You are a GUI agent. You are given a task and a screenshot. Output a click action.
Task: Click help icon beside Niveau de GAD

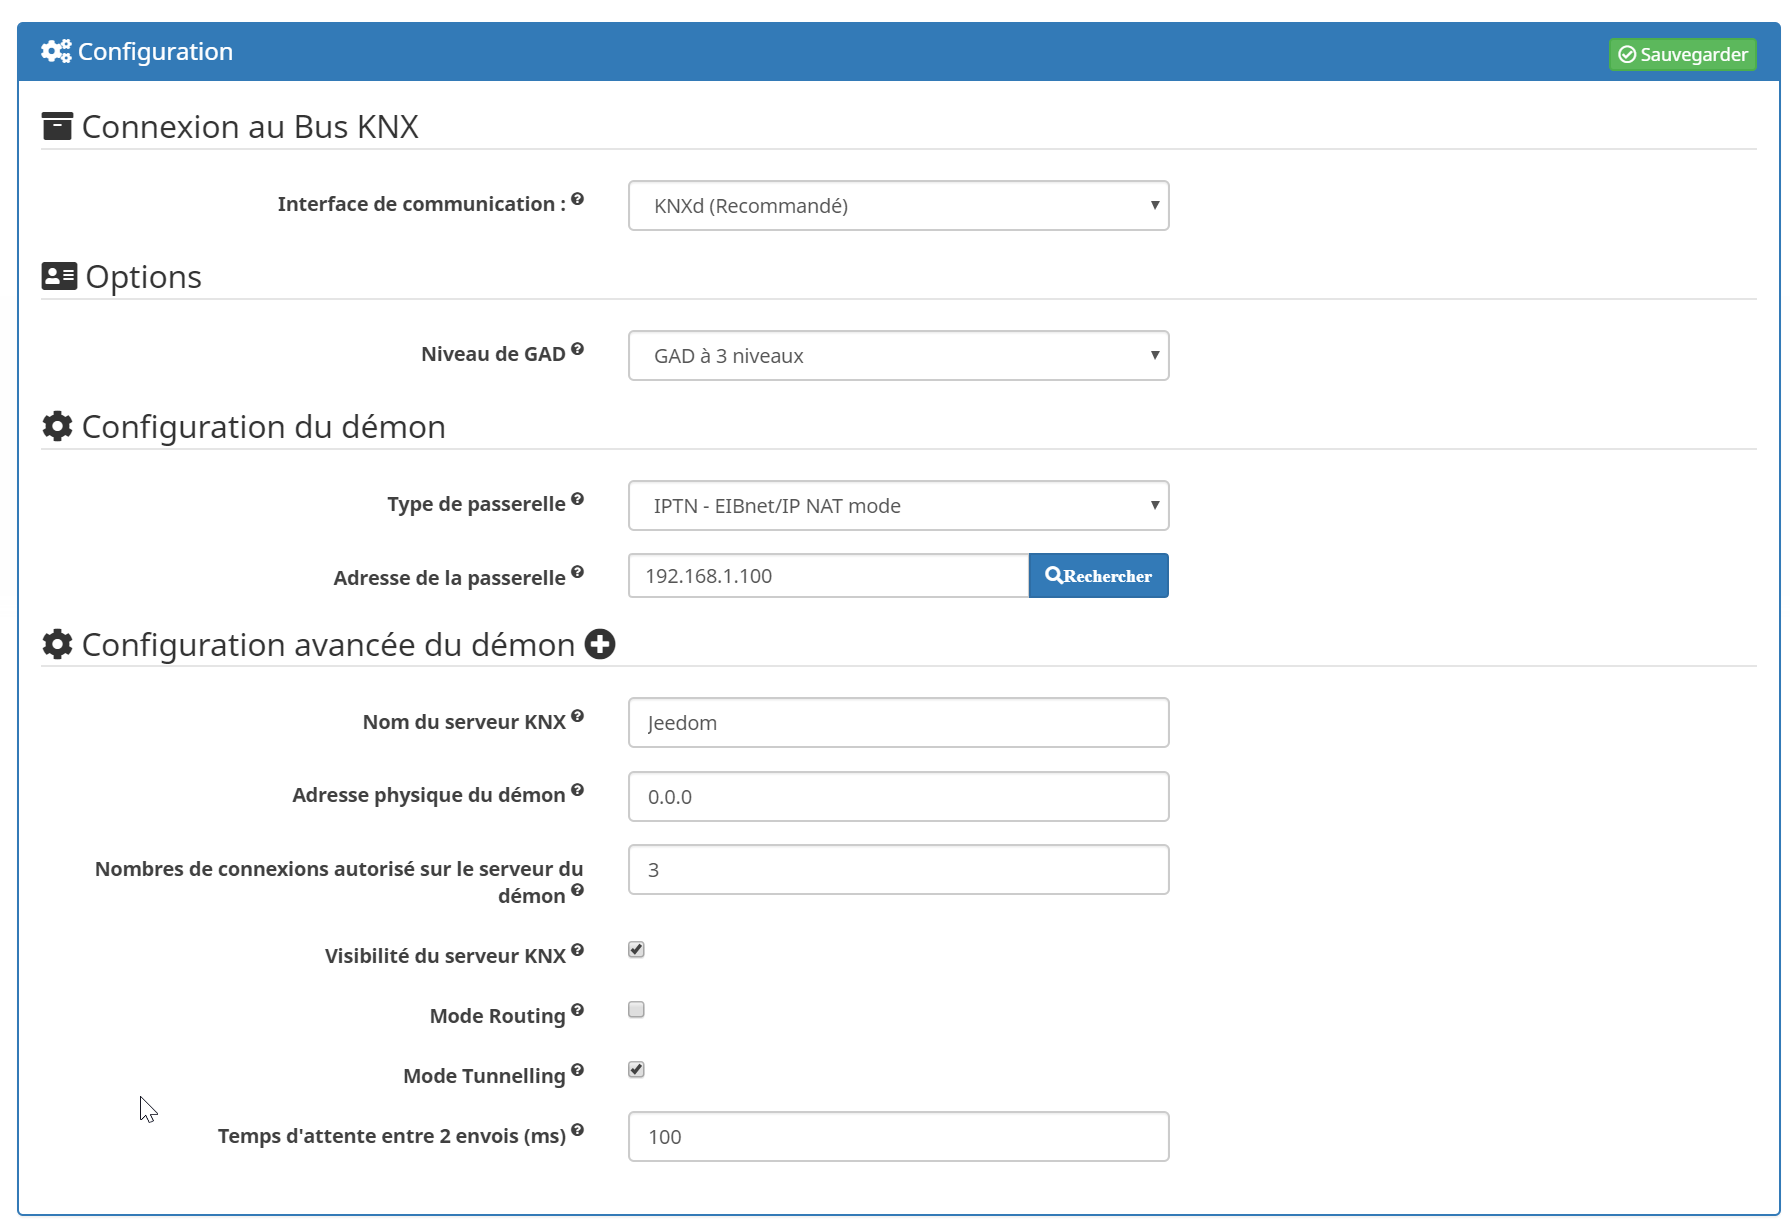pyautogui.click(x=577, y=349)
